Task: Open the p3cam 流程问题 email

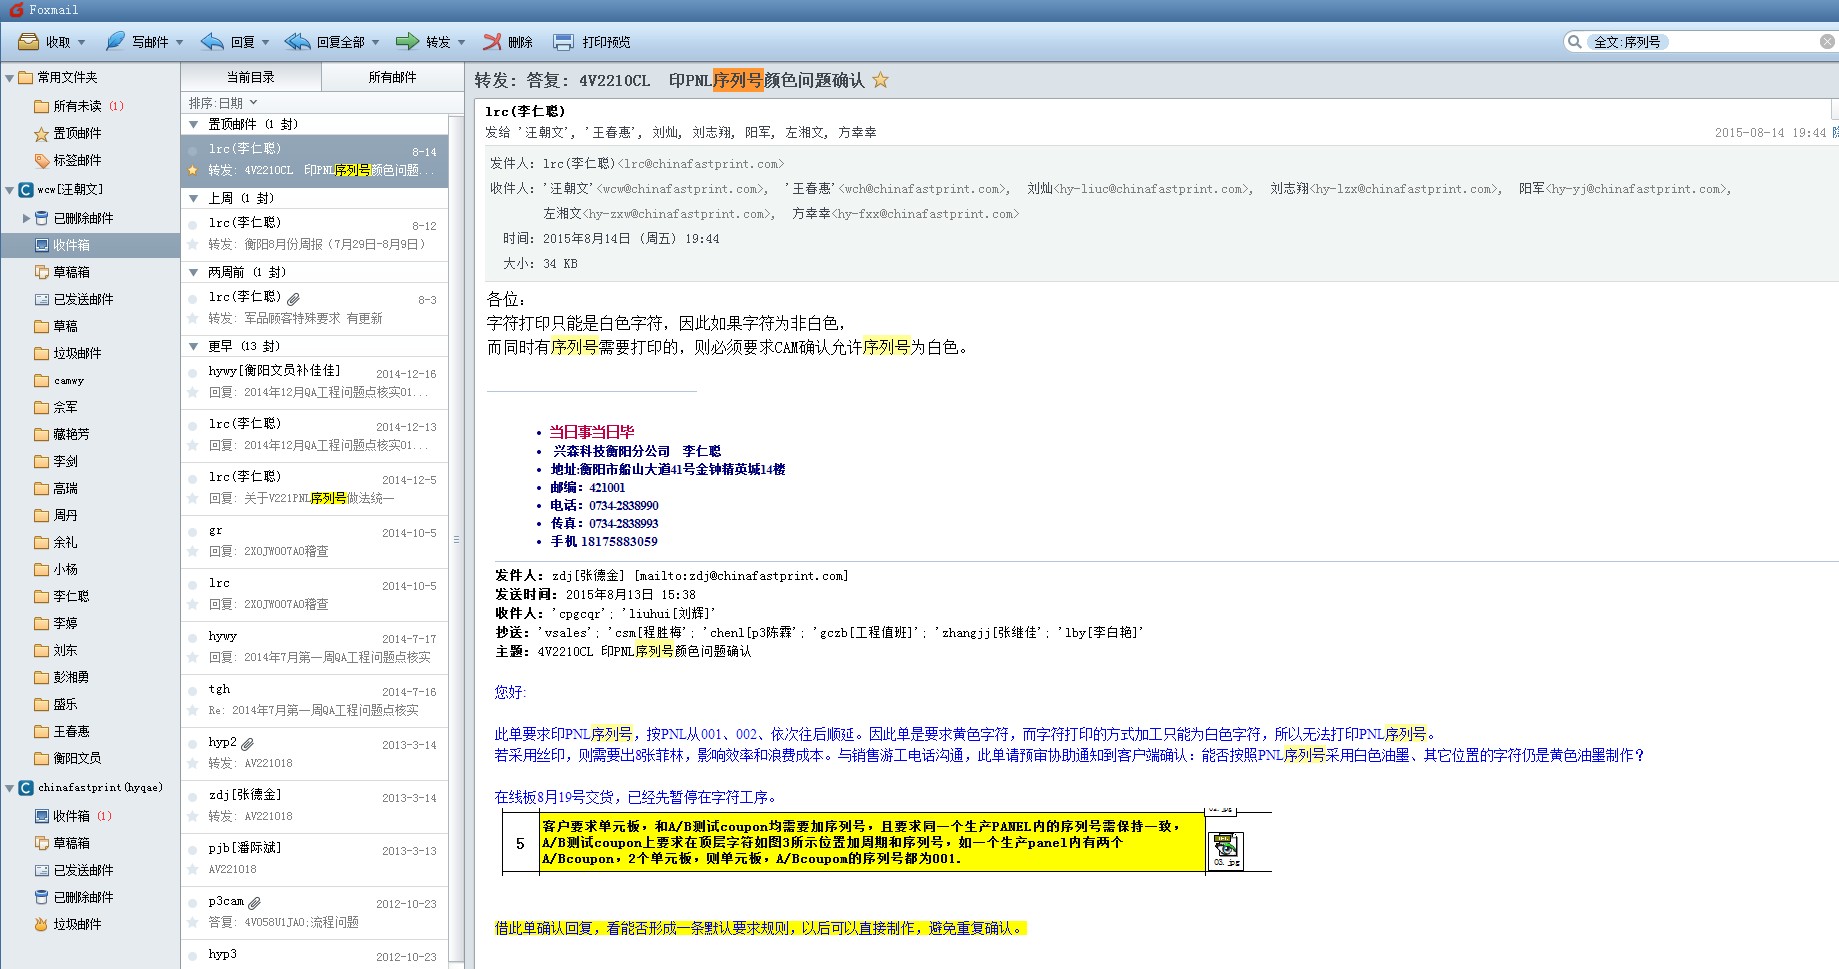Action: pos(315,913)
